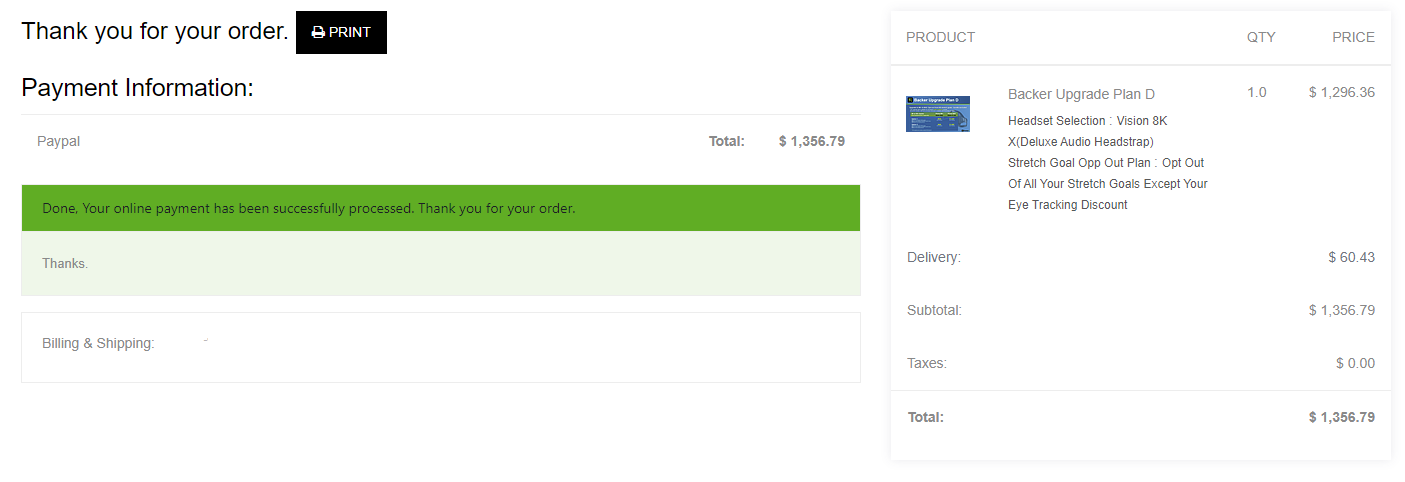The height and width of the screenshot is (482, 1405).
Task: Click the printer icon in PRINT button
Action: [x=318, y=32]
